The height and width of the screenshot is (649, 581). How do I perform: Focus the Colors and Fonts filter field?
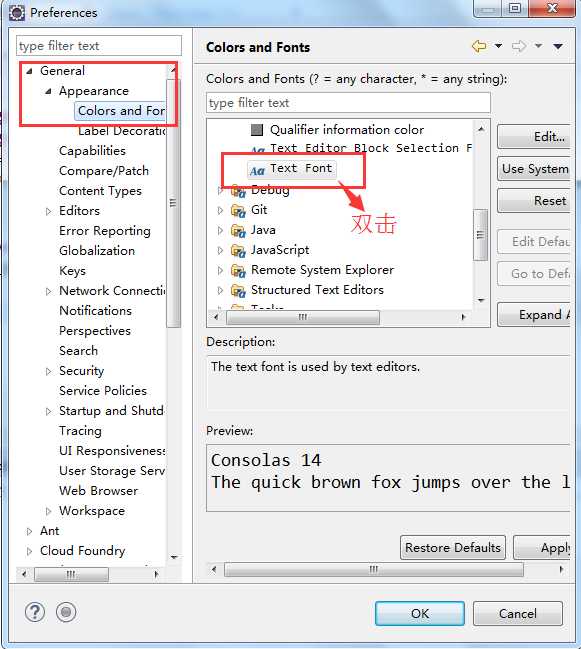click(x=348, y=103)
